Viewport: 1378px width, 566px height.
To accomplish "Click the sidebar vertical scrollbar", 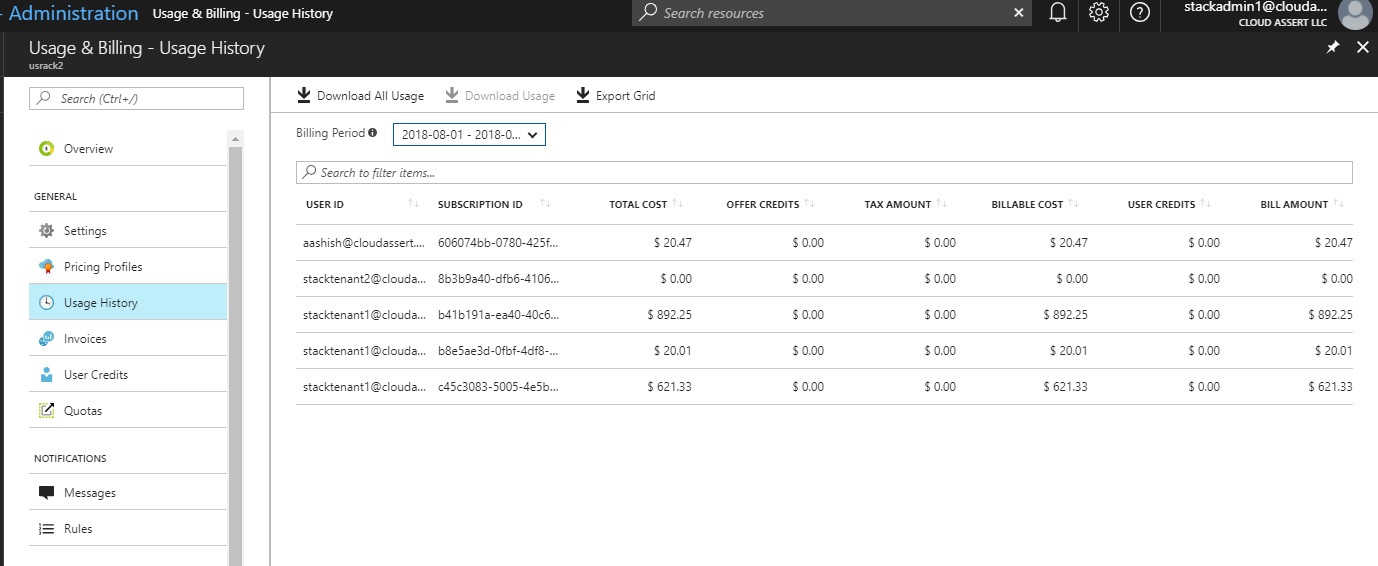I will pyautogui.click(x=236, y=350).
